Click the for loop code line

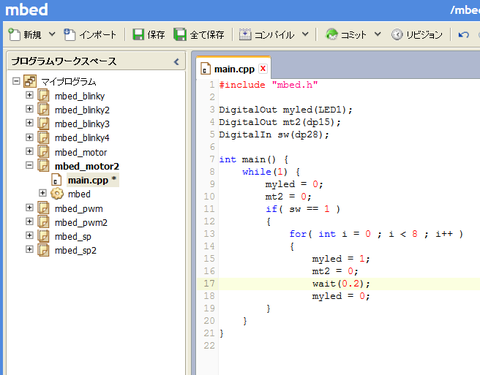(x=376, y=234)
